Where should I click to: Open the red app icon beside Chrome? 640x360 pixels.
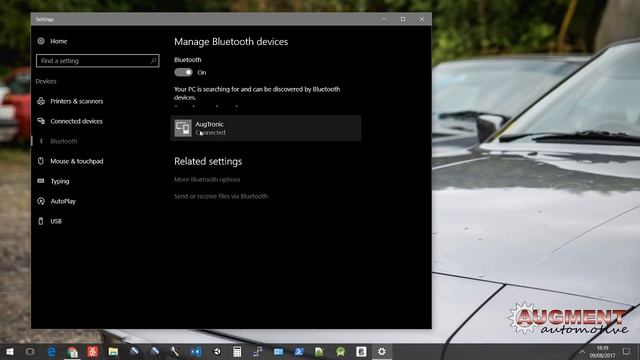(x=93, y=351)
